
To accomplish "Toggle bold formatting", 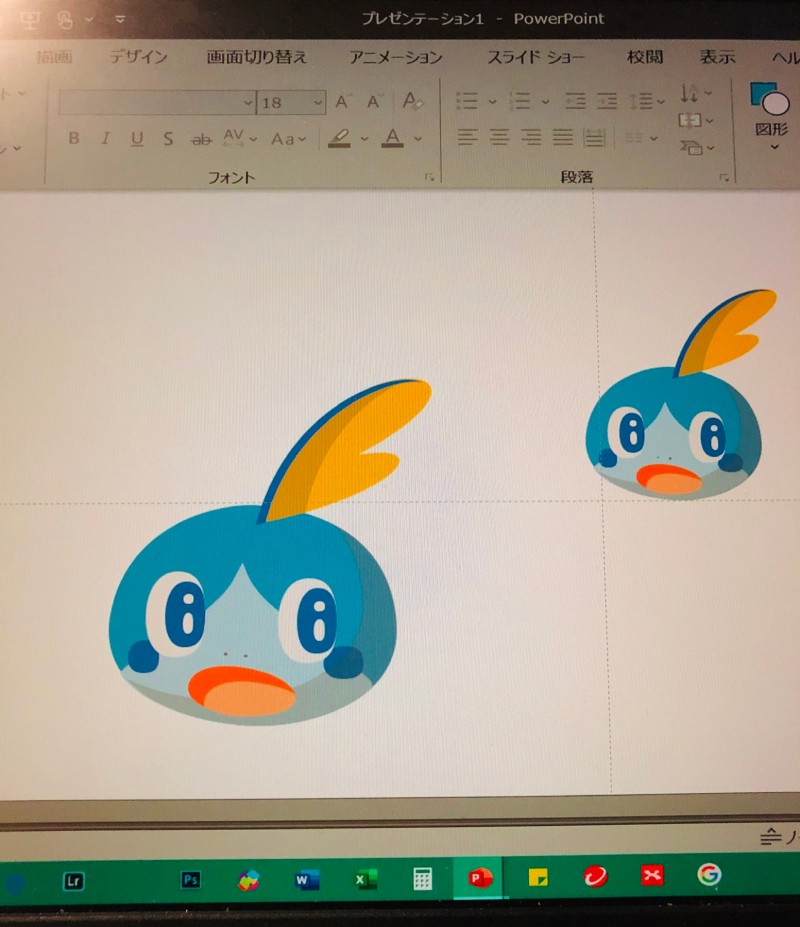I will tap(73, 138).
